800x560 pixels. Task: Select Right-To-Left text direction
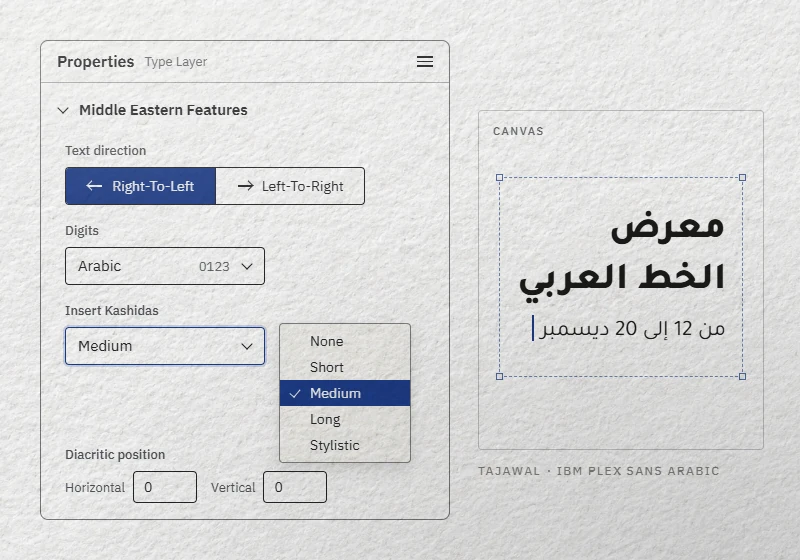coord(140,186)
